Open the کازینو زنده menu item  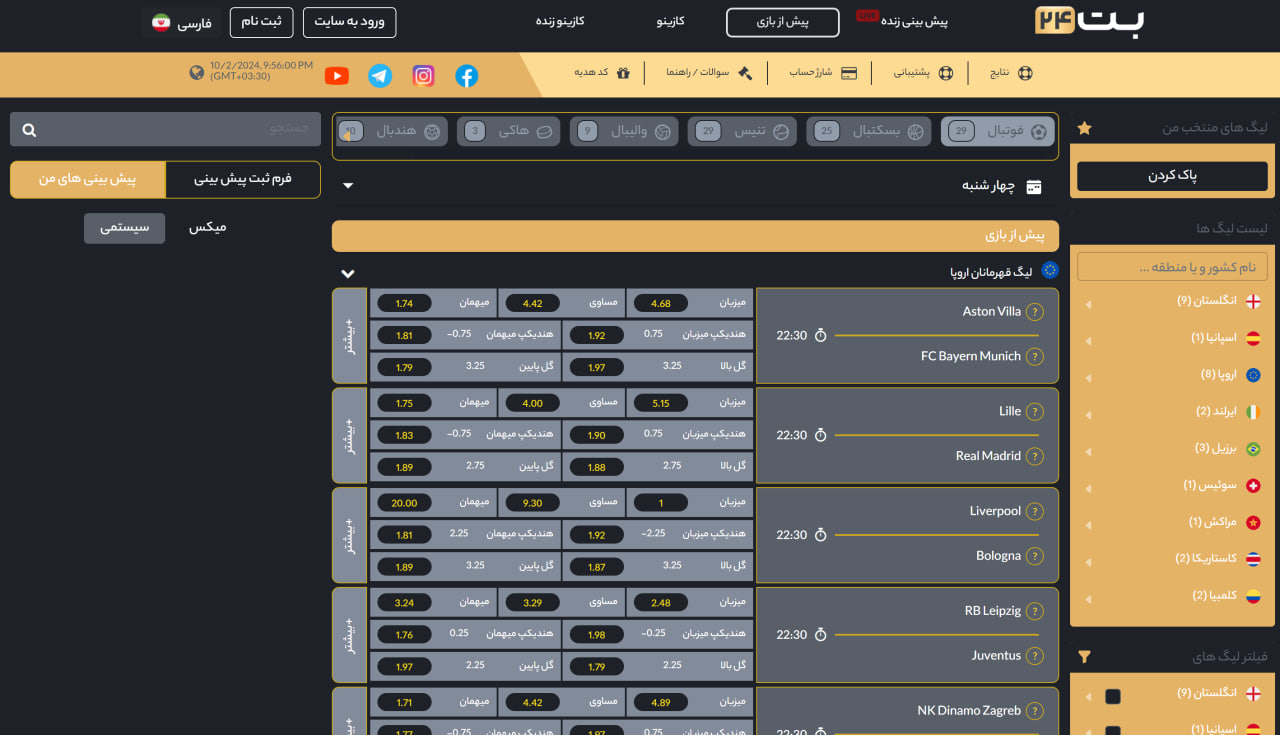(x=560, y=21)
